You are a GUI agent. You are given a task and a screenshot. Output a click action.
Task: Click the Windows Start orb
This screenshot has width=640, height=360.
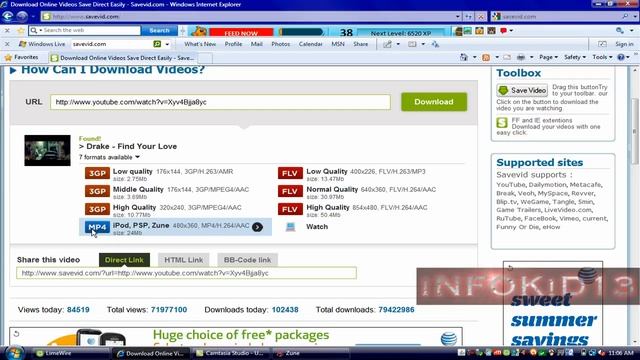tap(15, 353)
